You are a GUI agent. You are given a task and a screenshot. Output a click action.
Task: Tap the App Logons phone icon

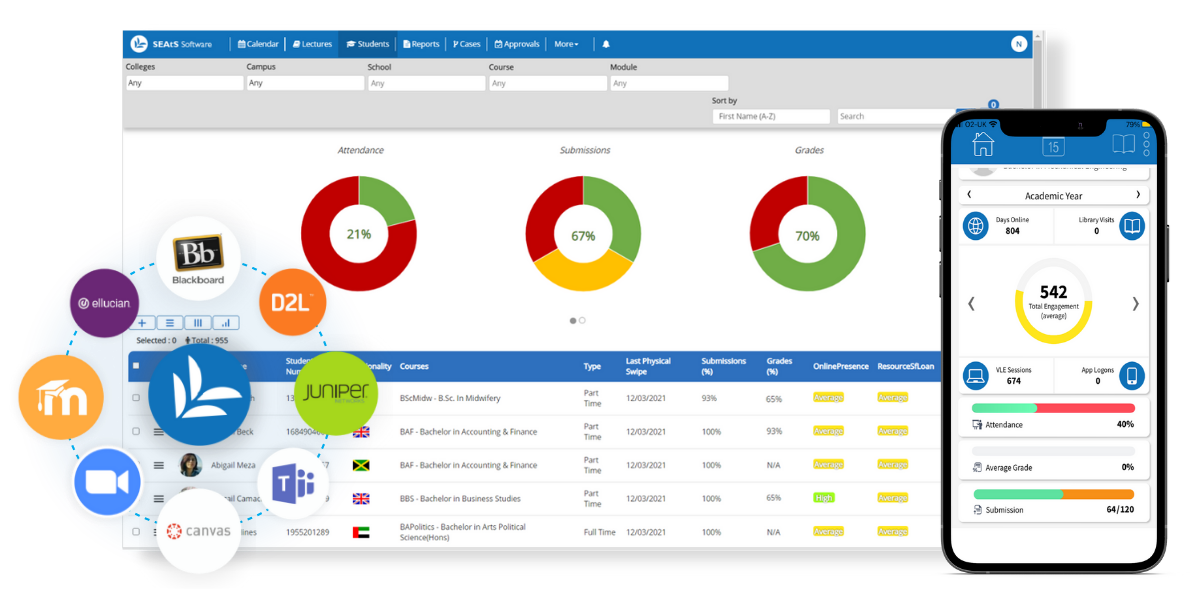point(1132,375)
